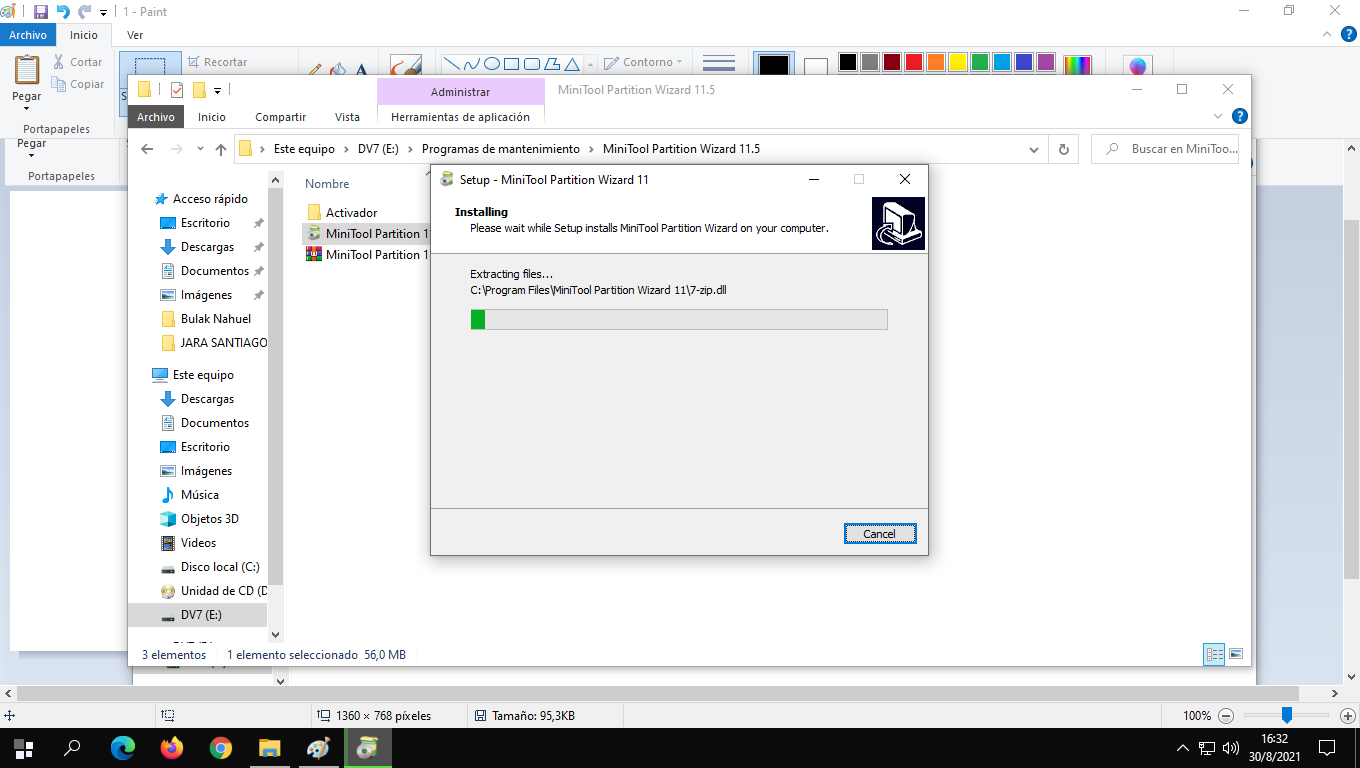Click Copiar in Paint's ribbon
Screen dimensions: 1360x768
coord(78,85)
